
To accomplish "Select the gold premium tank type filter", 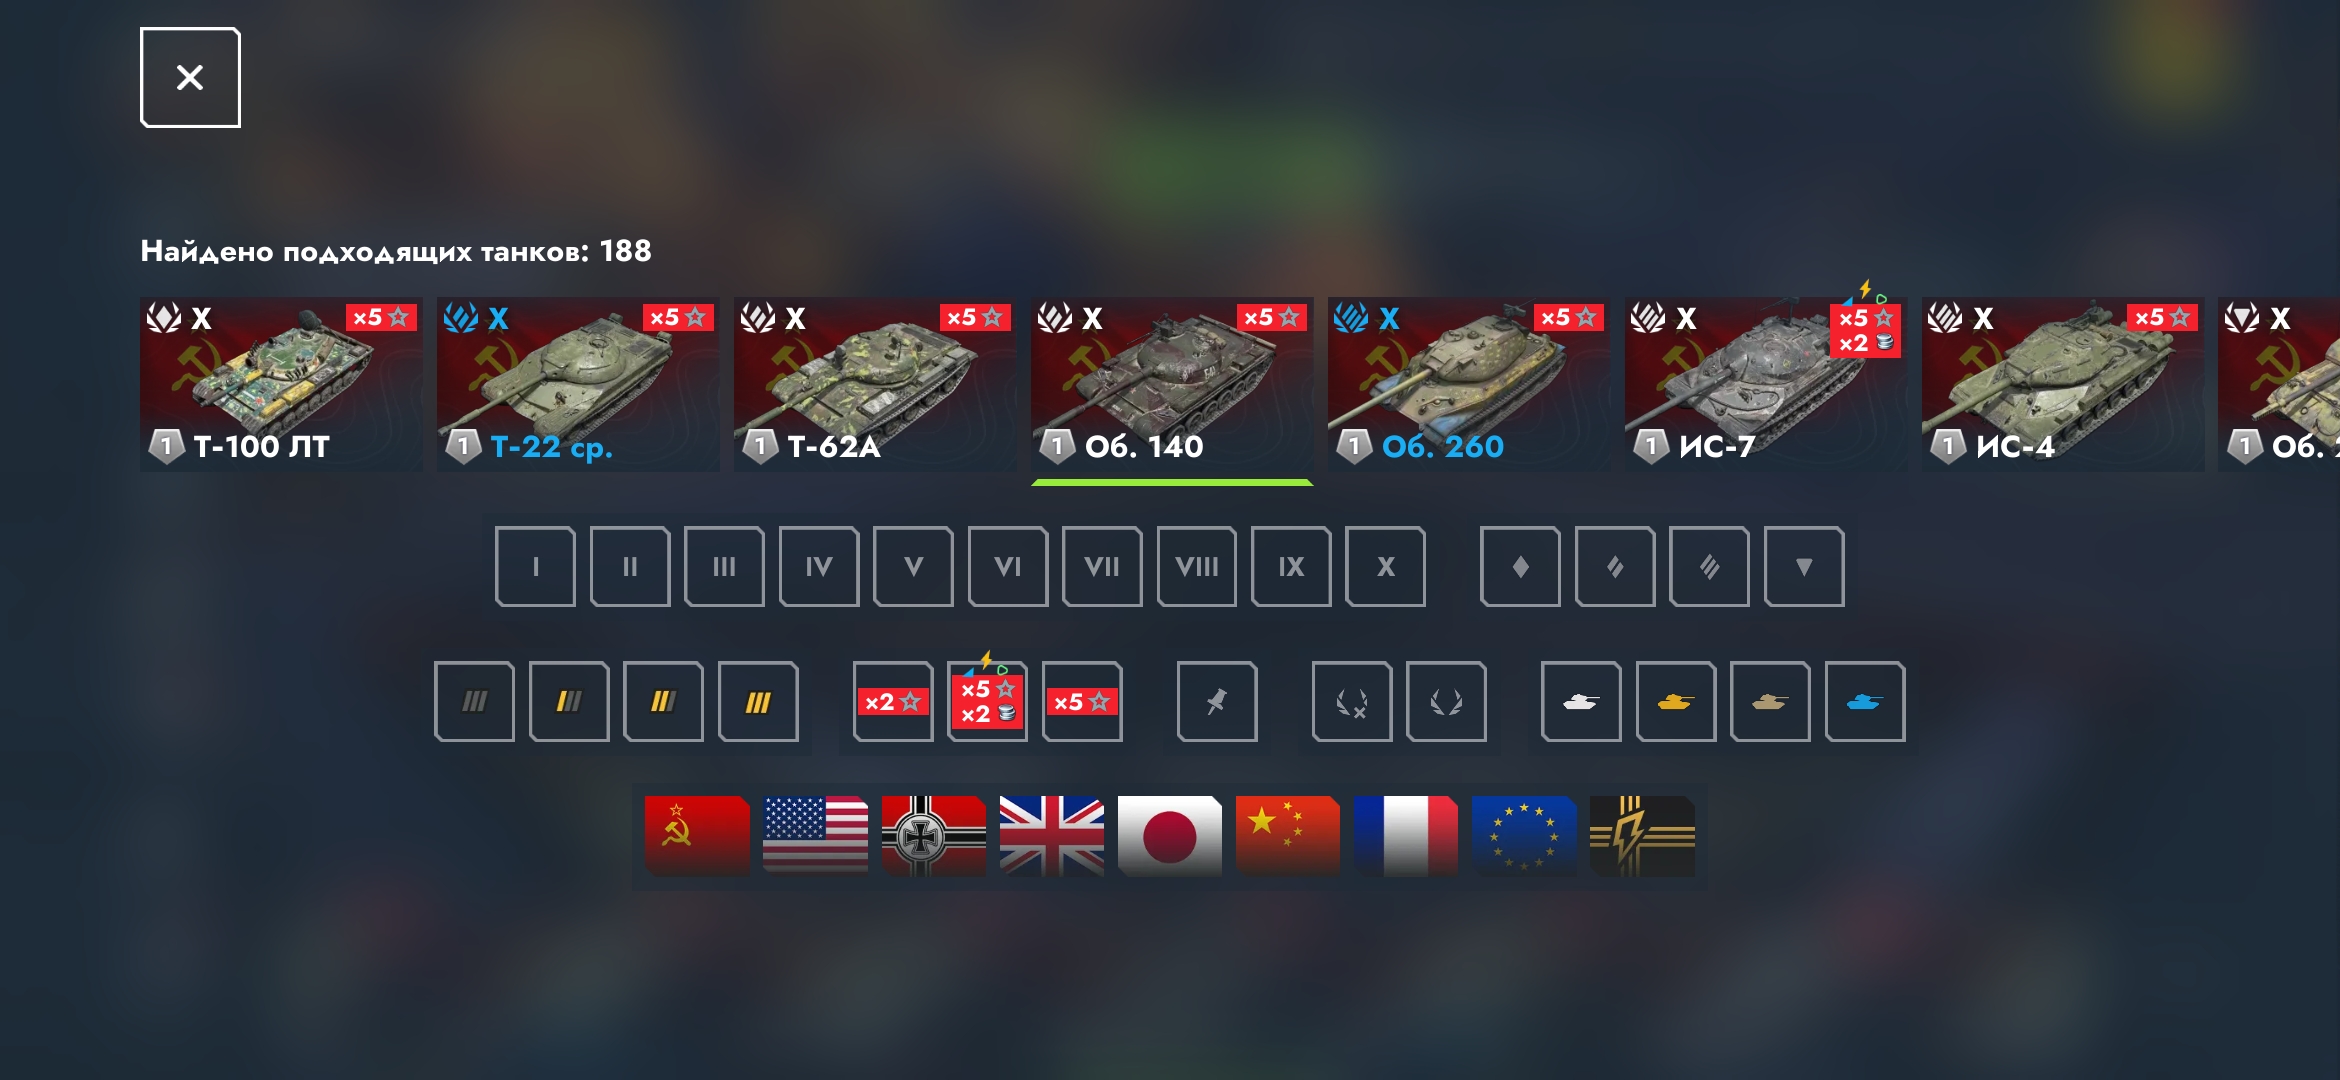I will (x=1676, y=702).
